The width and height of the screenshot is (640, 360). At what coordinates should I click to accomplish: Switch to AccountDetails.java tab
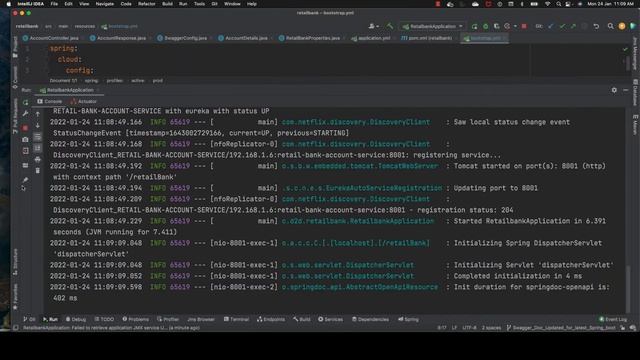pos(243,38)
